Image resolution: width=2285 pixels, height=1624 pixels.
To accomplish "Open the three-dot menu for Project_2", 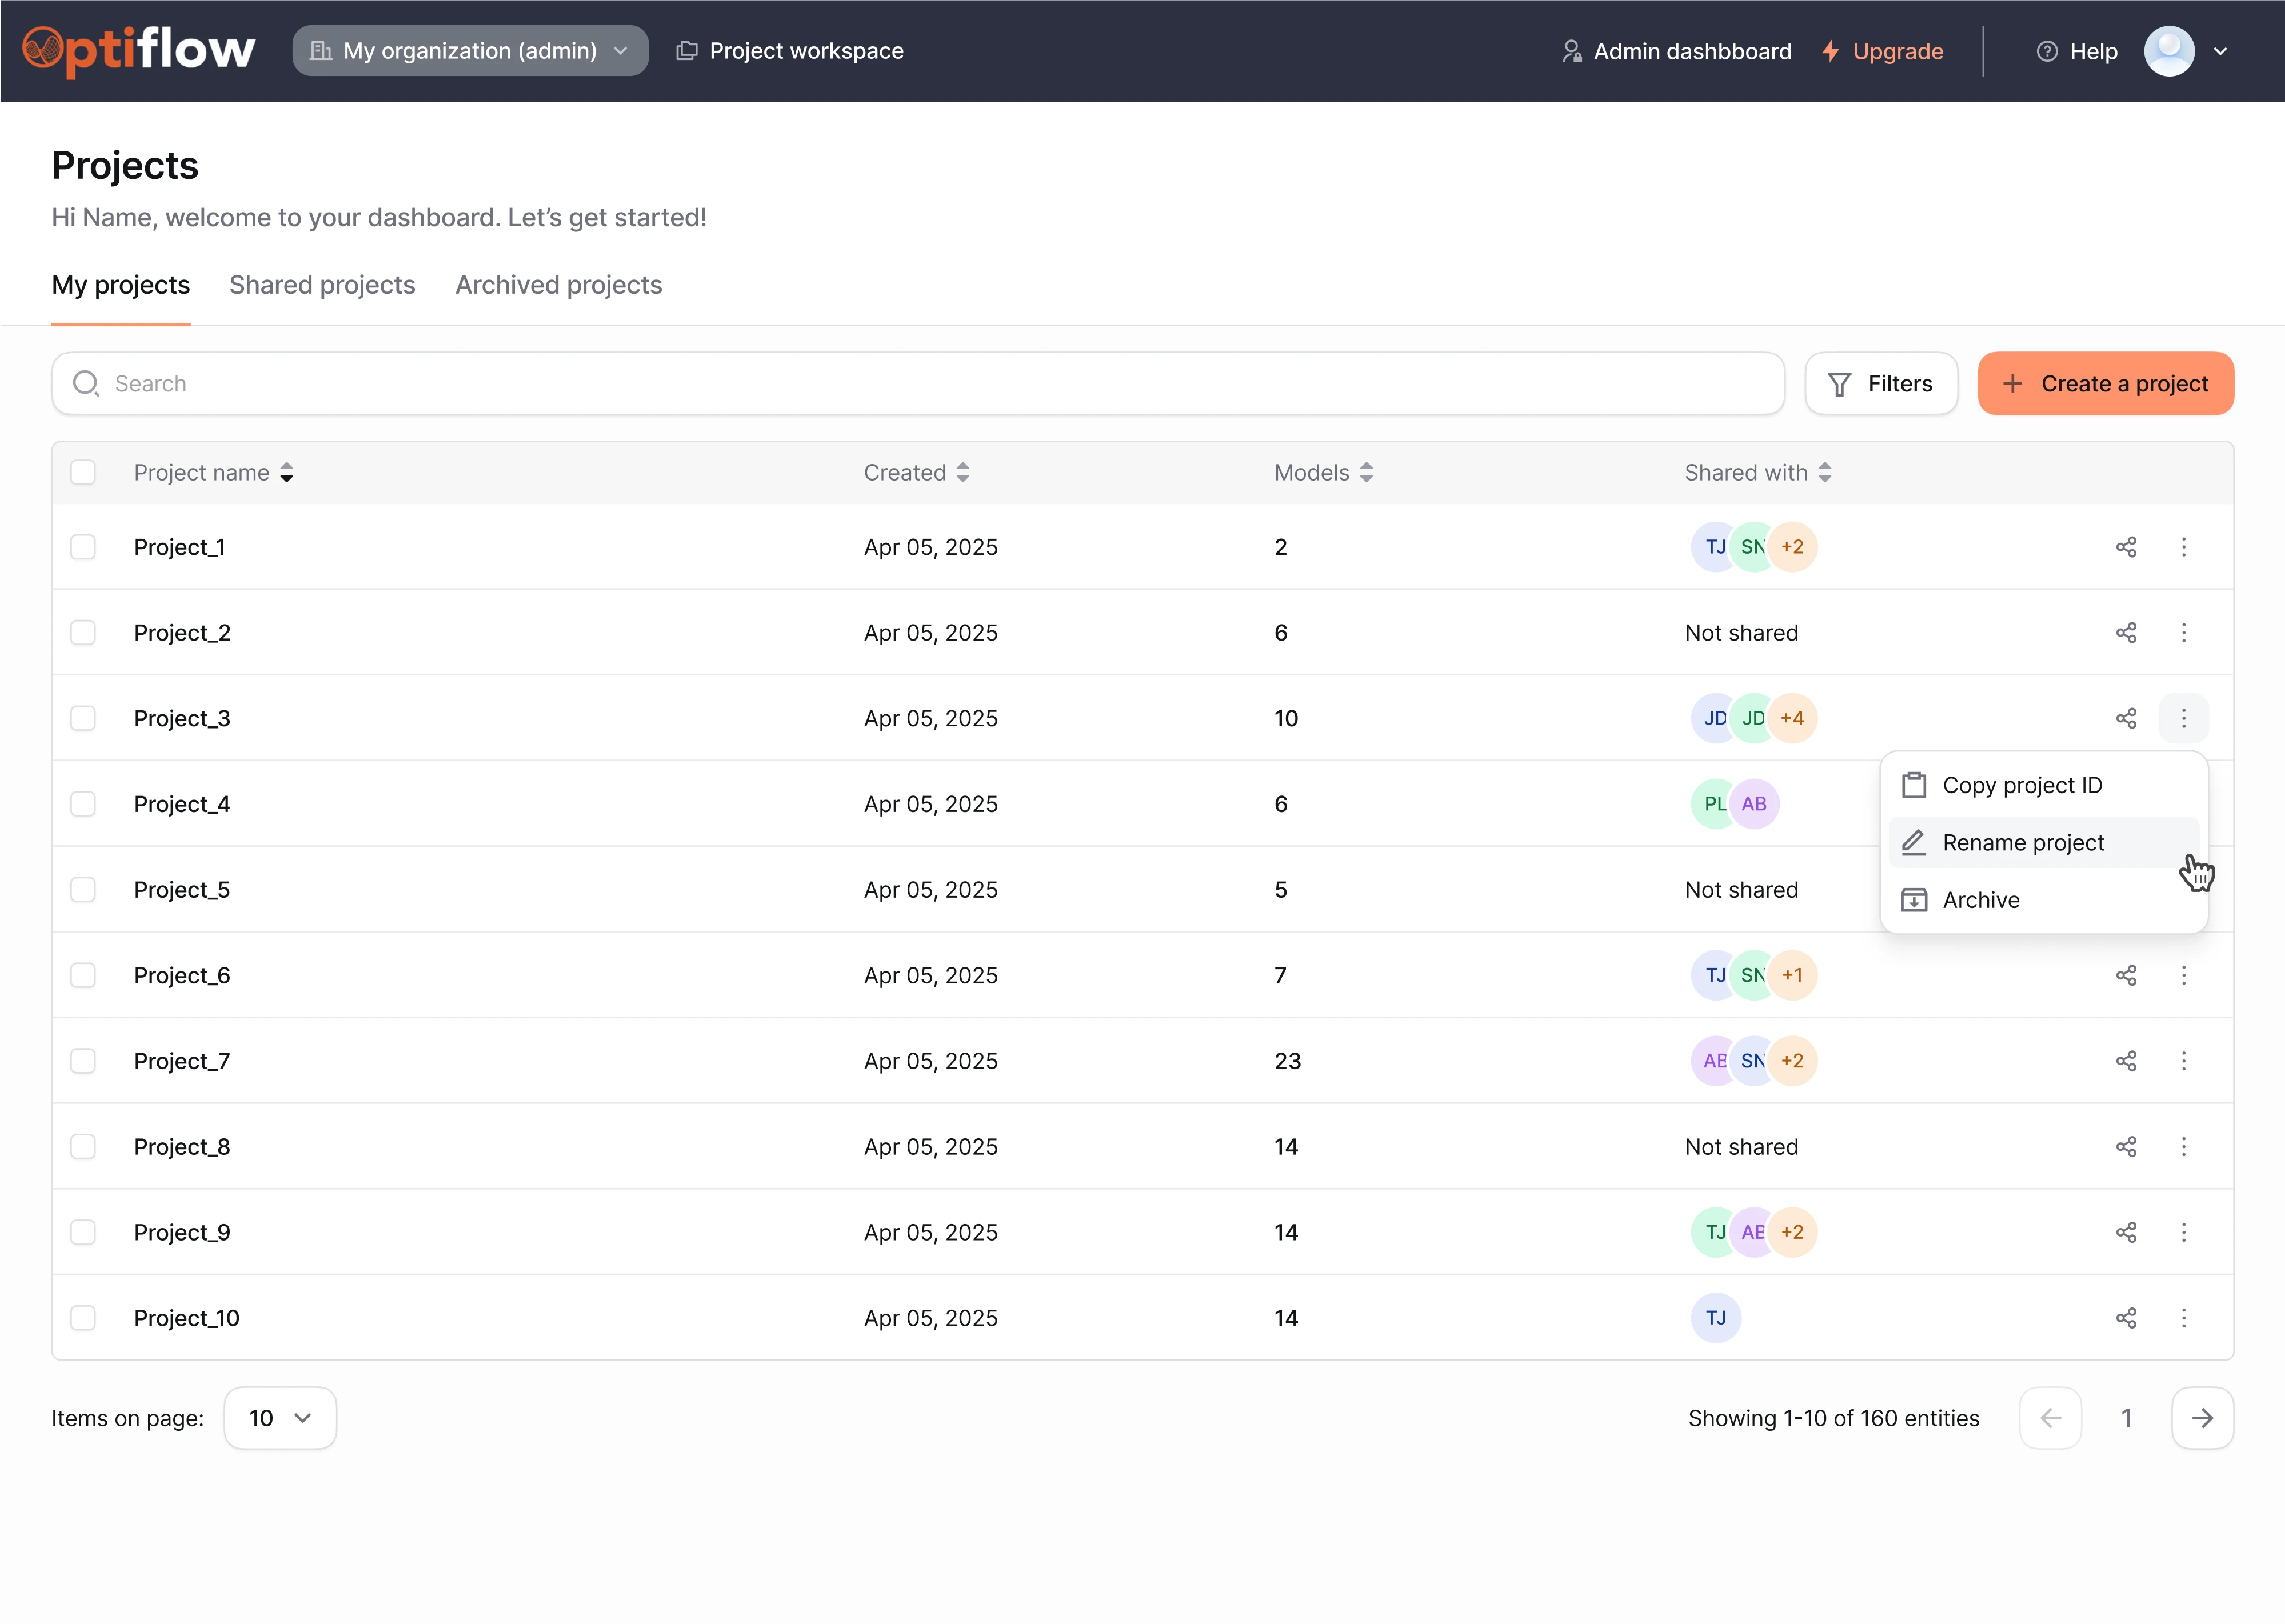I will click(2184, 633).
